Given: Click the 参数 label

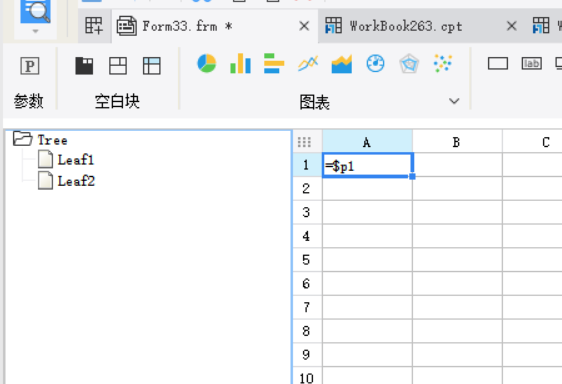Looking at the screenshot, I should 29,101.
